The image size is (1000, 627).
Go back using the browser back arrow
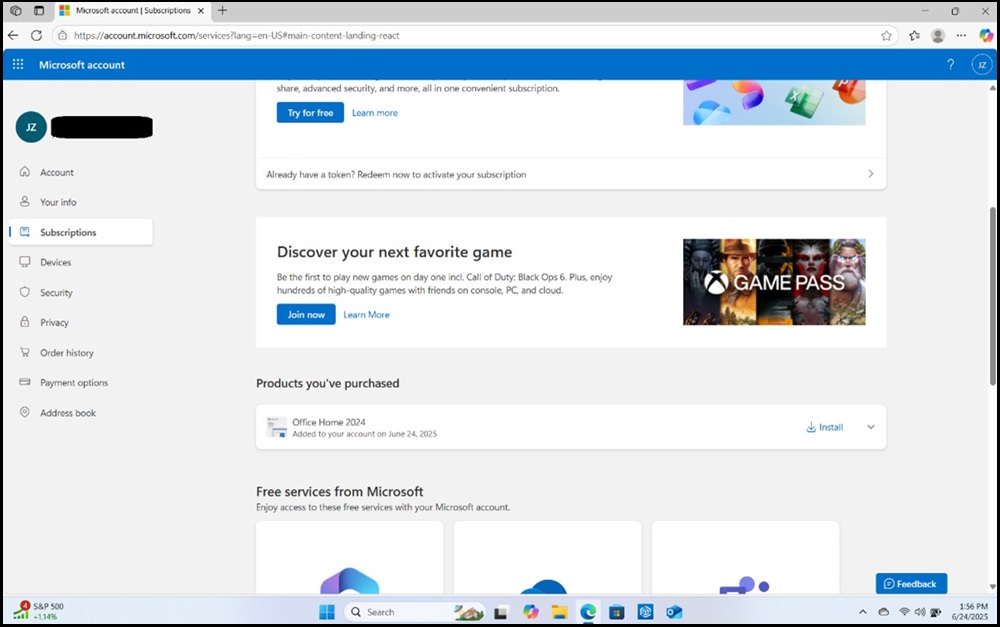(x=13, y=34)
